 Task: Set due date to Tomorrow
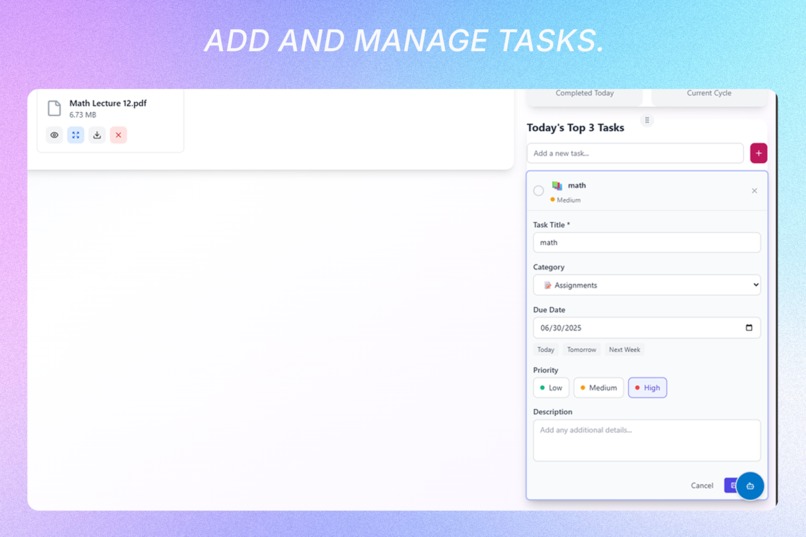[x=581, y=349]
